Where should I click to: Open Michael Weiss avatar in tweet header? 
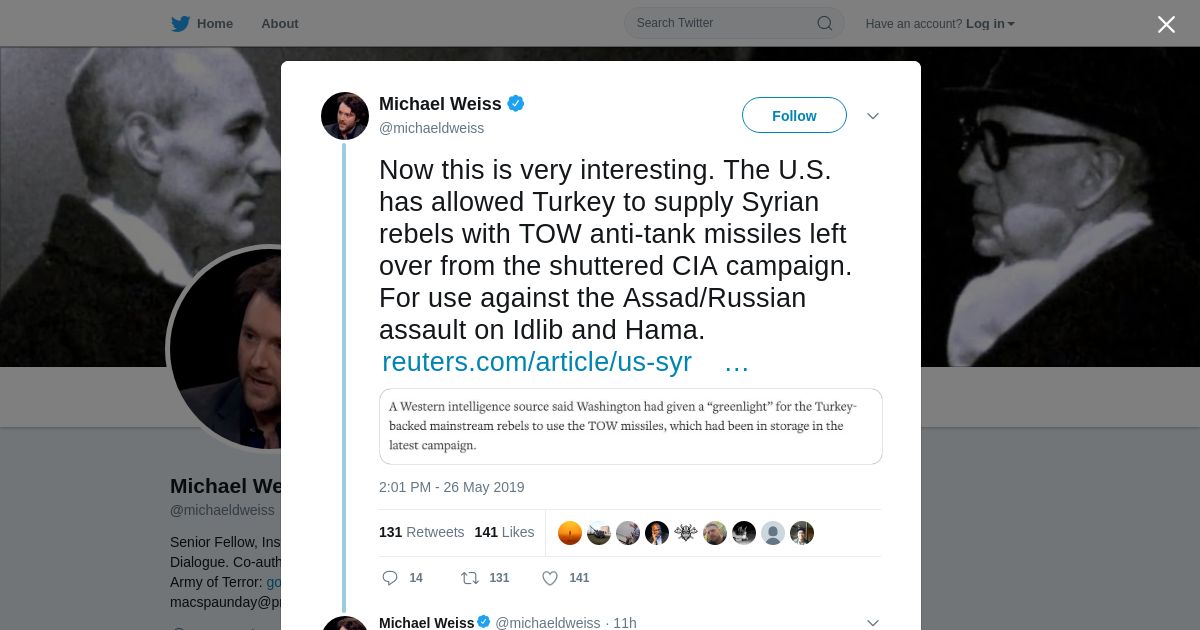pyautogui.click(x=345, y=116)
